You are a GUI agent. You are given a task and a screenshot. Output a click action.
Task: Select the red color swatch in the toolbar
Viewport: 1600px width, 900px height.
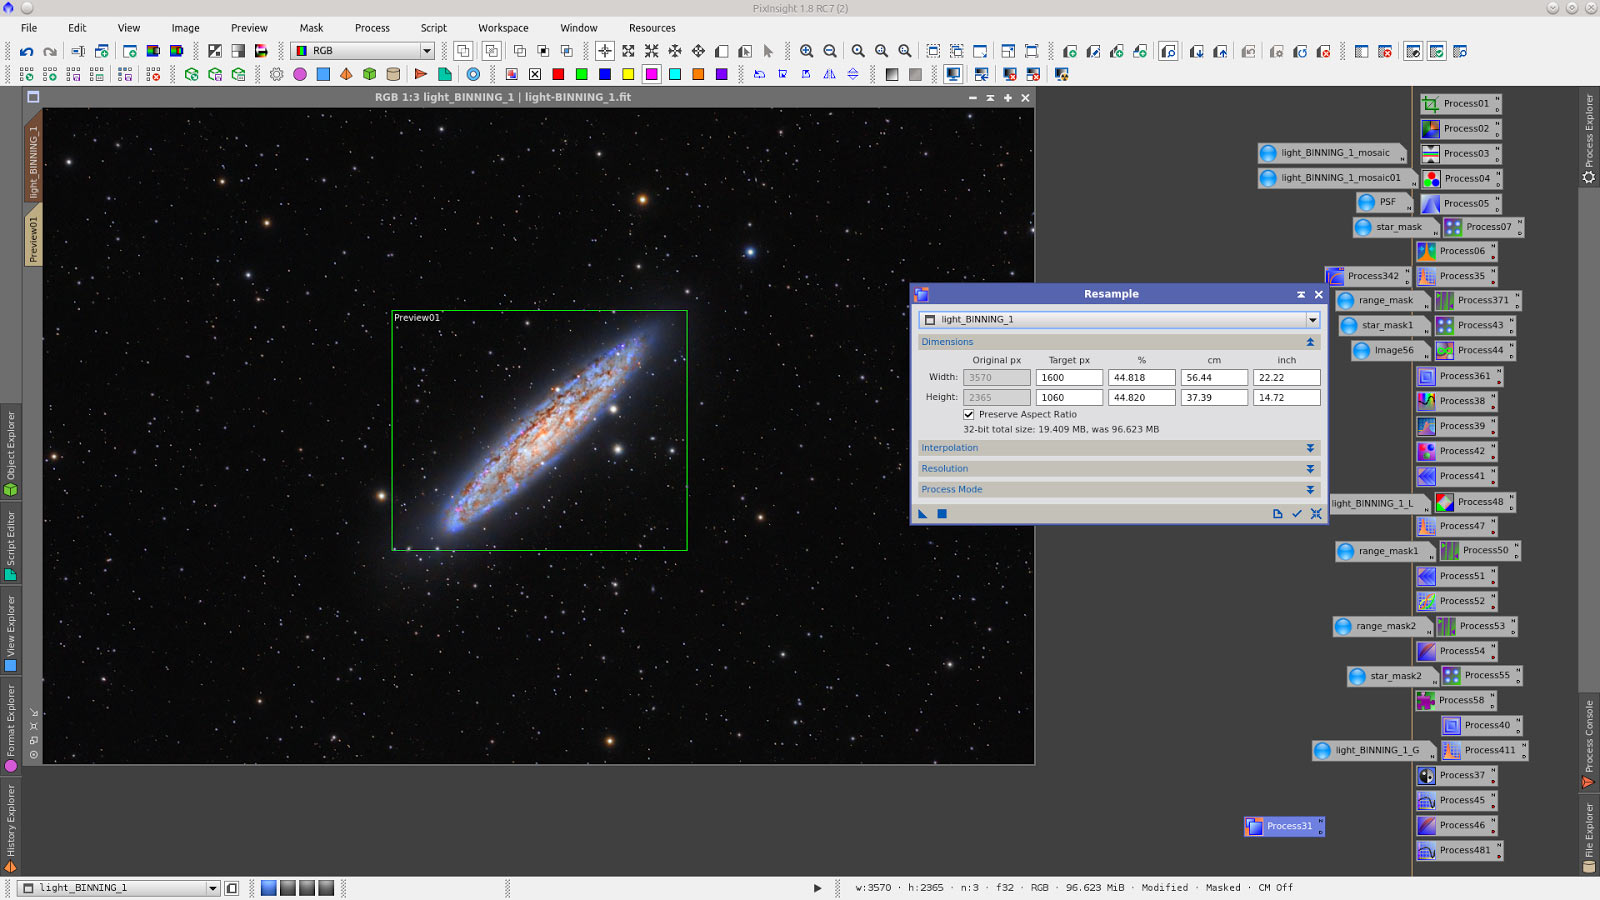coord(559,74)
